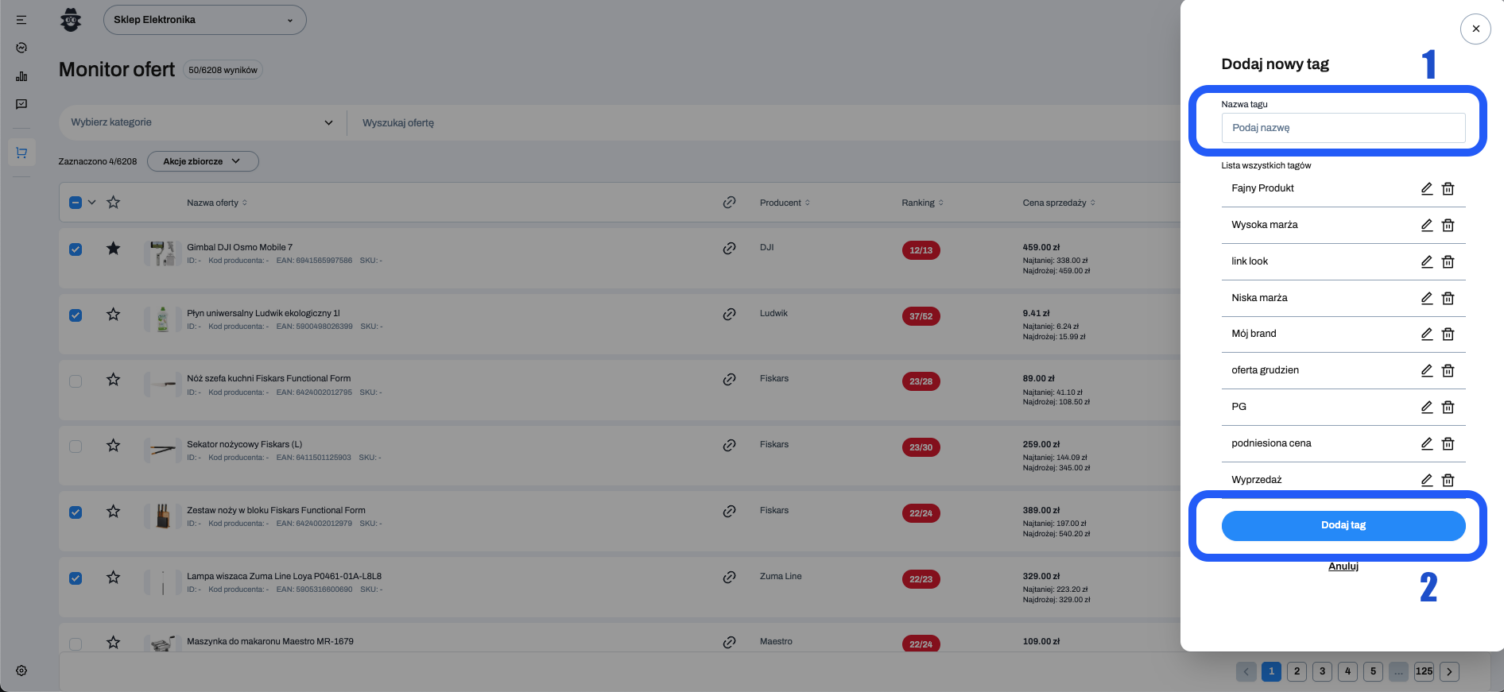Click the 'Dodaj tag' button
Screen dimensions: 1504x692
coord(1343,526)
